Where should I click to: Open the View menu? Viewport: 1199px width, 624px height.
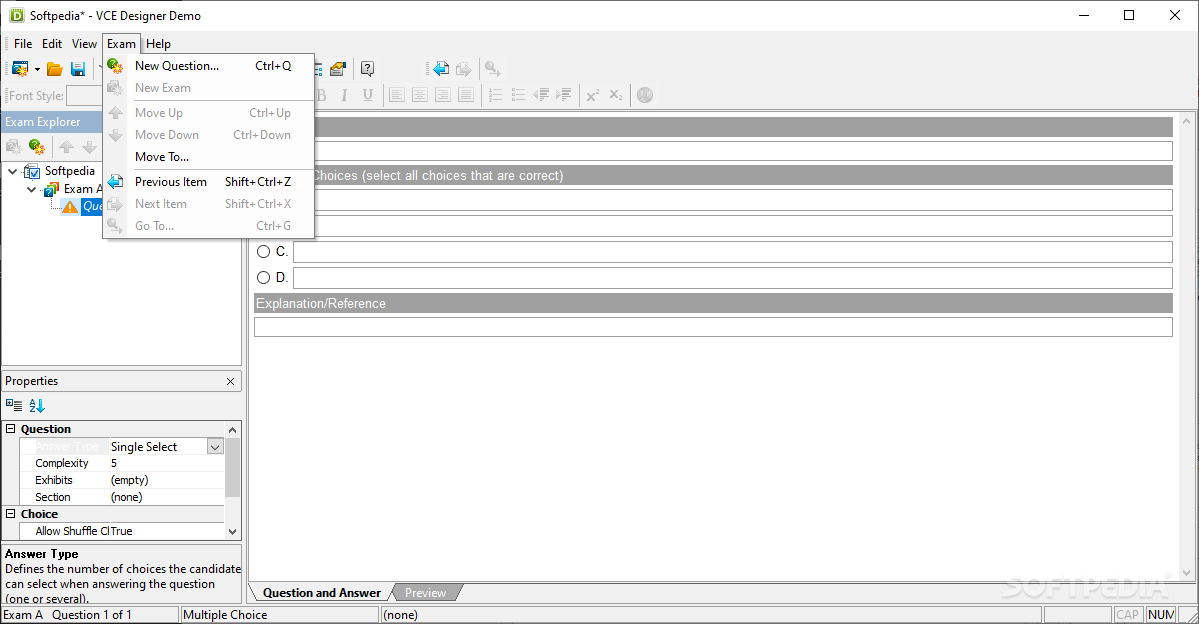[84, 44]
